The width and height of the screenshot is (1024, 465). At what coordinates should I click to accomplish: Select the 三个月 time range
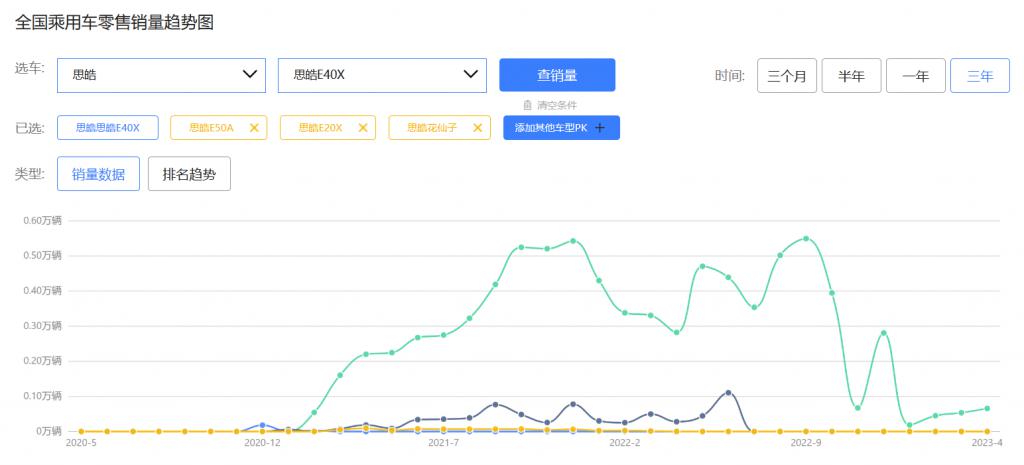pos(787,76)
